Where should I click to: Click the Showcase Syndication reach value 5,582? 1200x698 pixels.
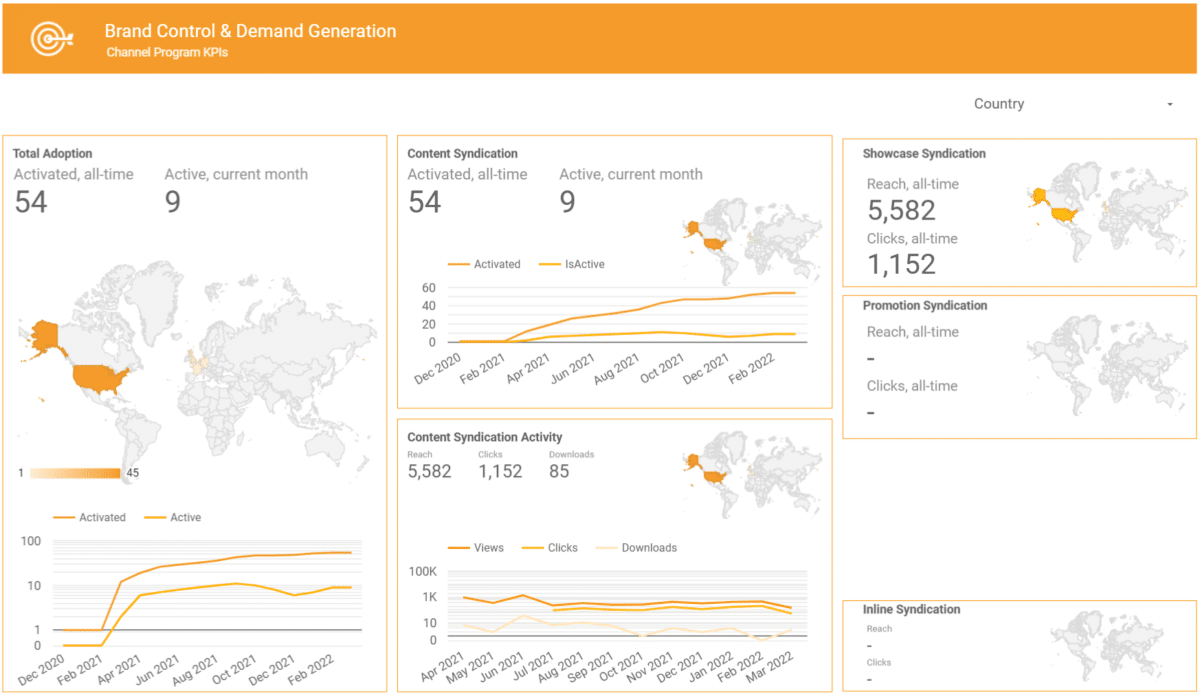click(x=901, y=210)
